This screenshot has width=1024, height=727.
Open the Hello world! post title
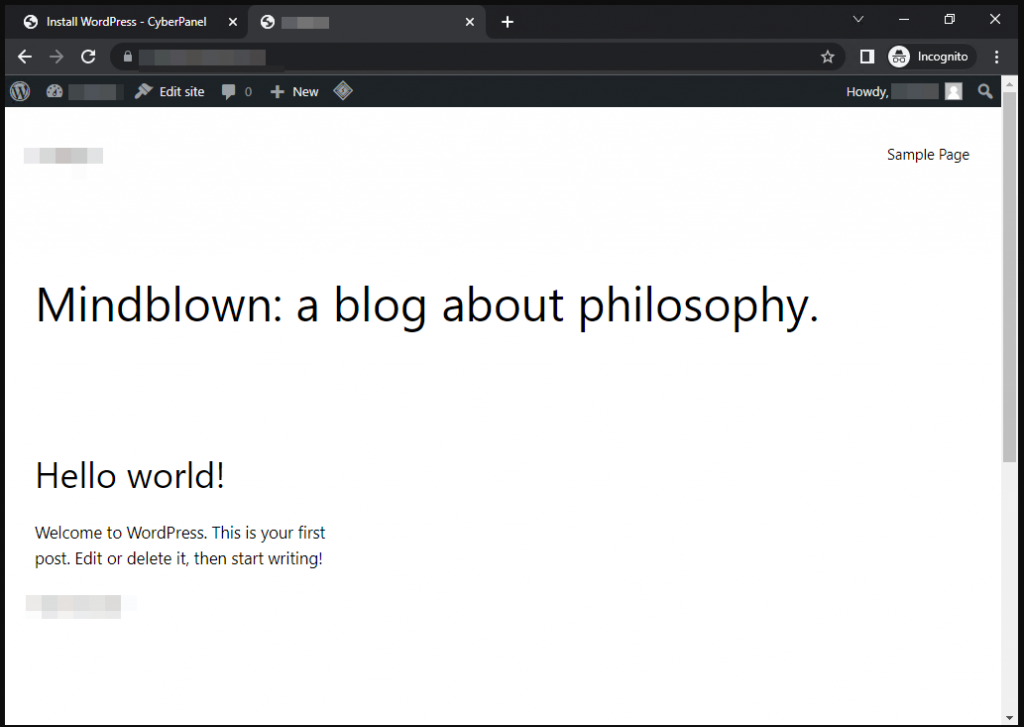coord(130,475)
